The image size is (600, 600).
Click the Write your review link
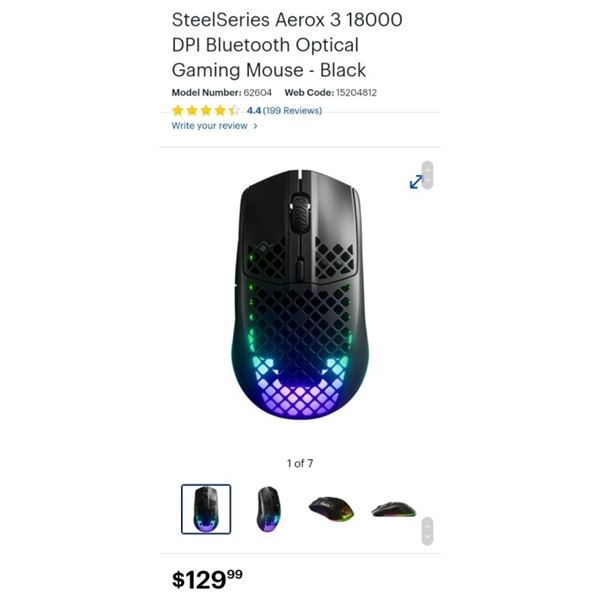point(209,126)
